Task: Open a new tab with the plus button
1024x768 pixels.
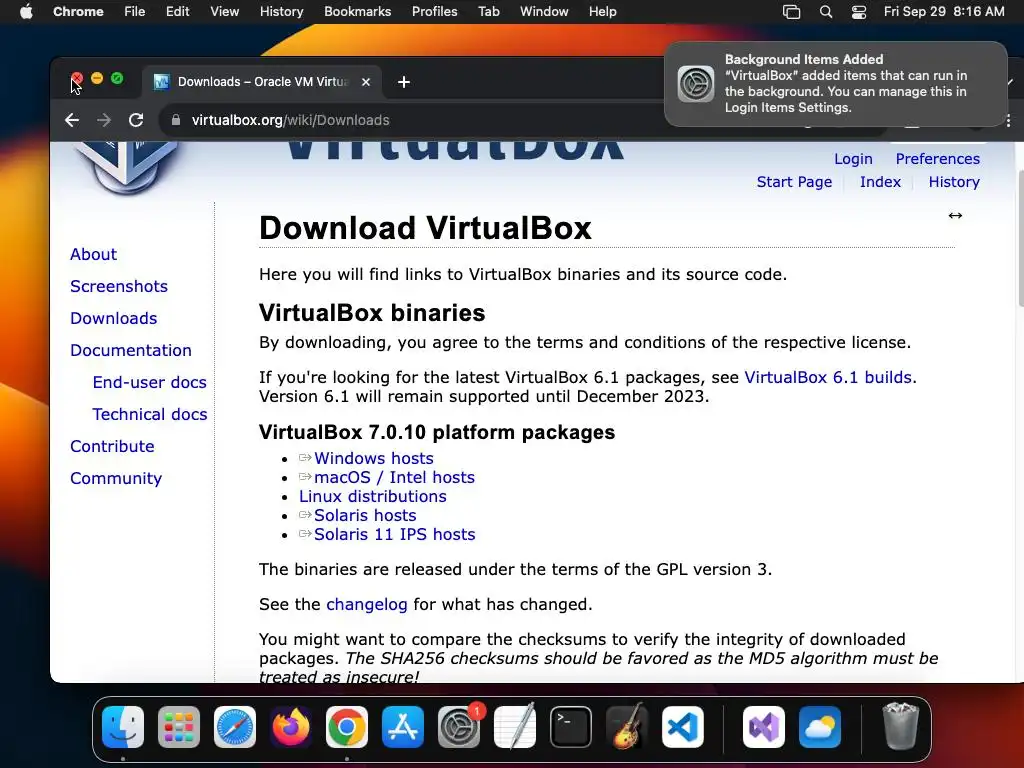Action: (404, 82)
